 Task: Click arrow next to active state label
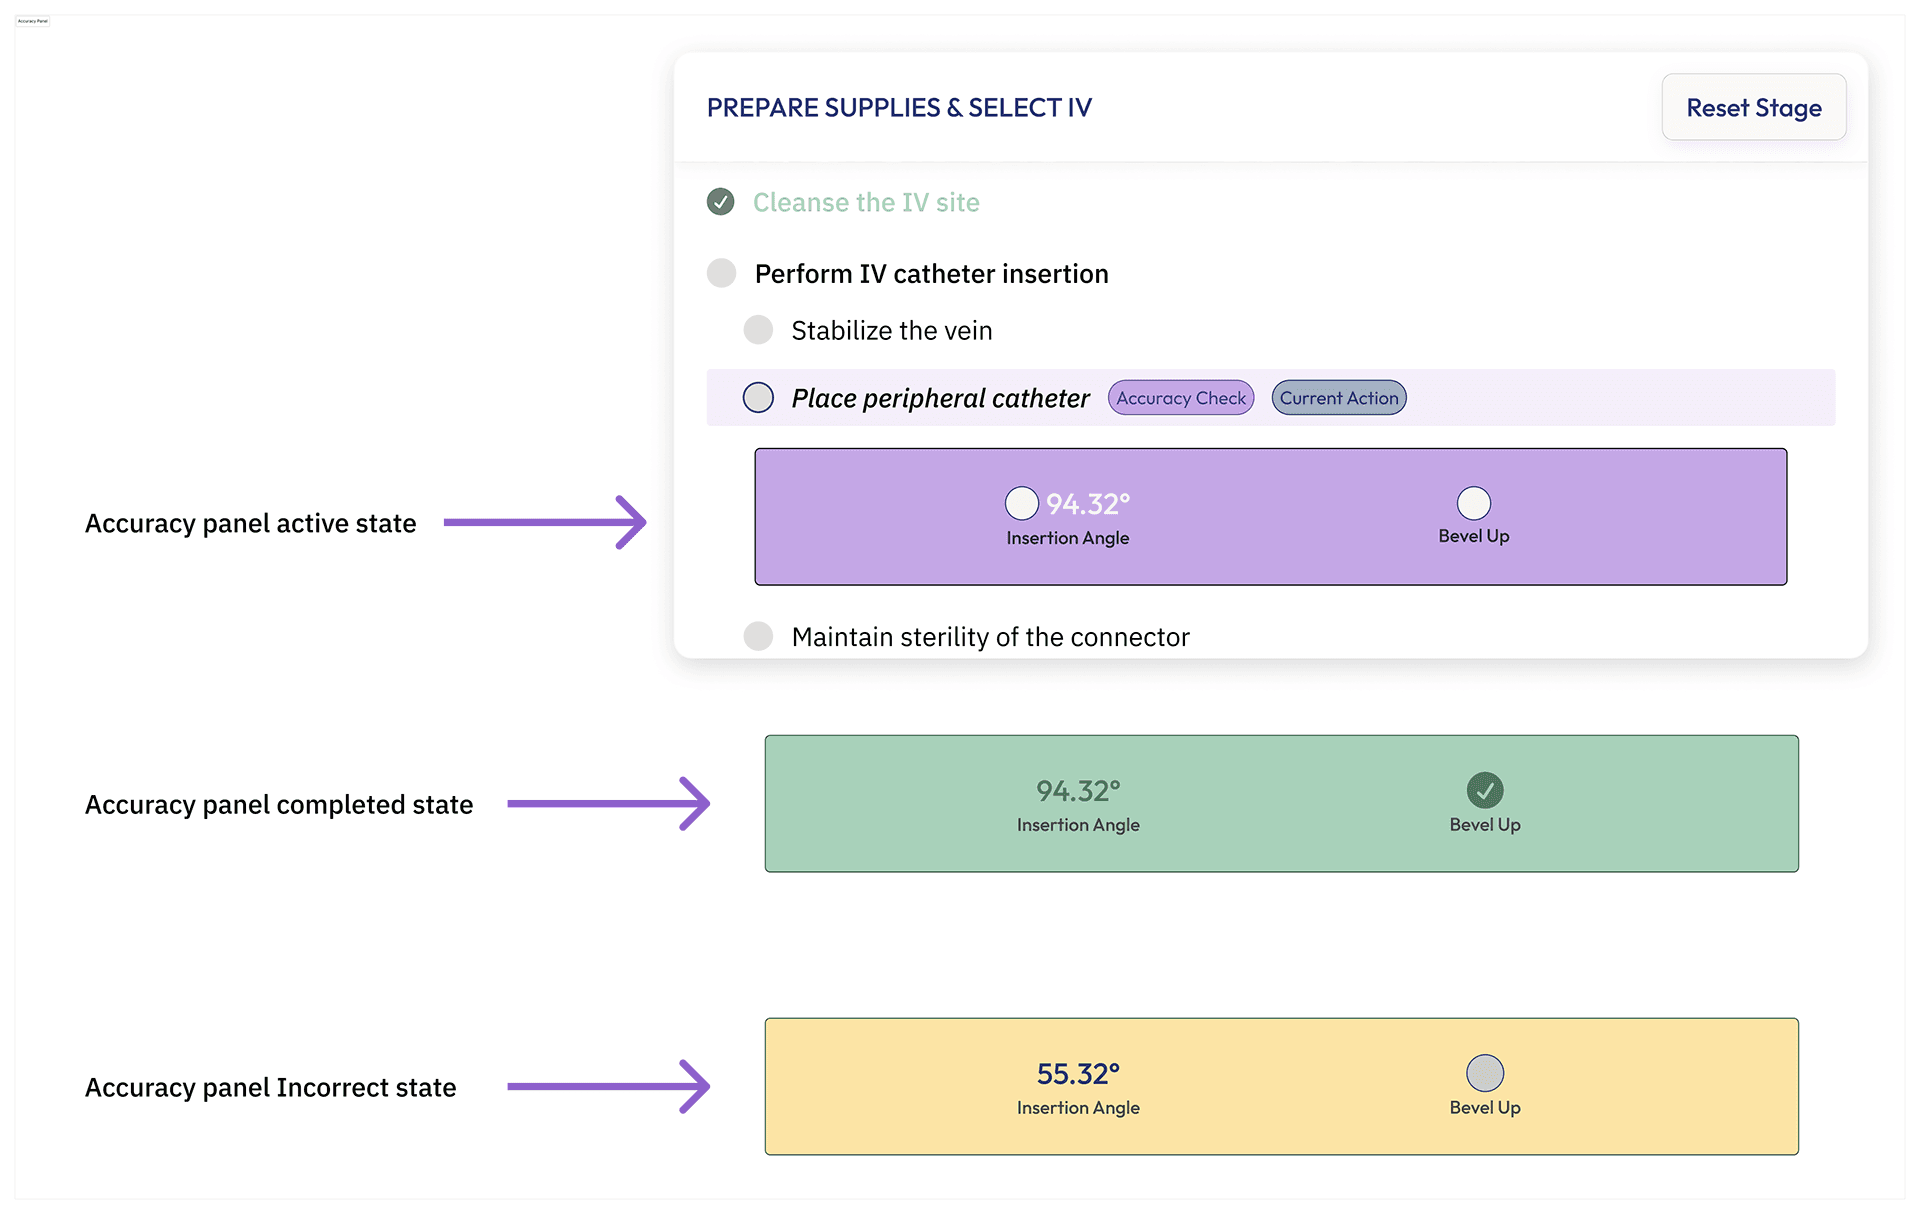click(545, 522)
